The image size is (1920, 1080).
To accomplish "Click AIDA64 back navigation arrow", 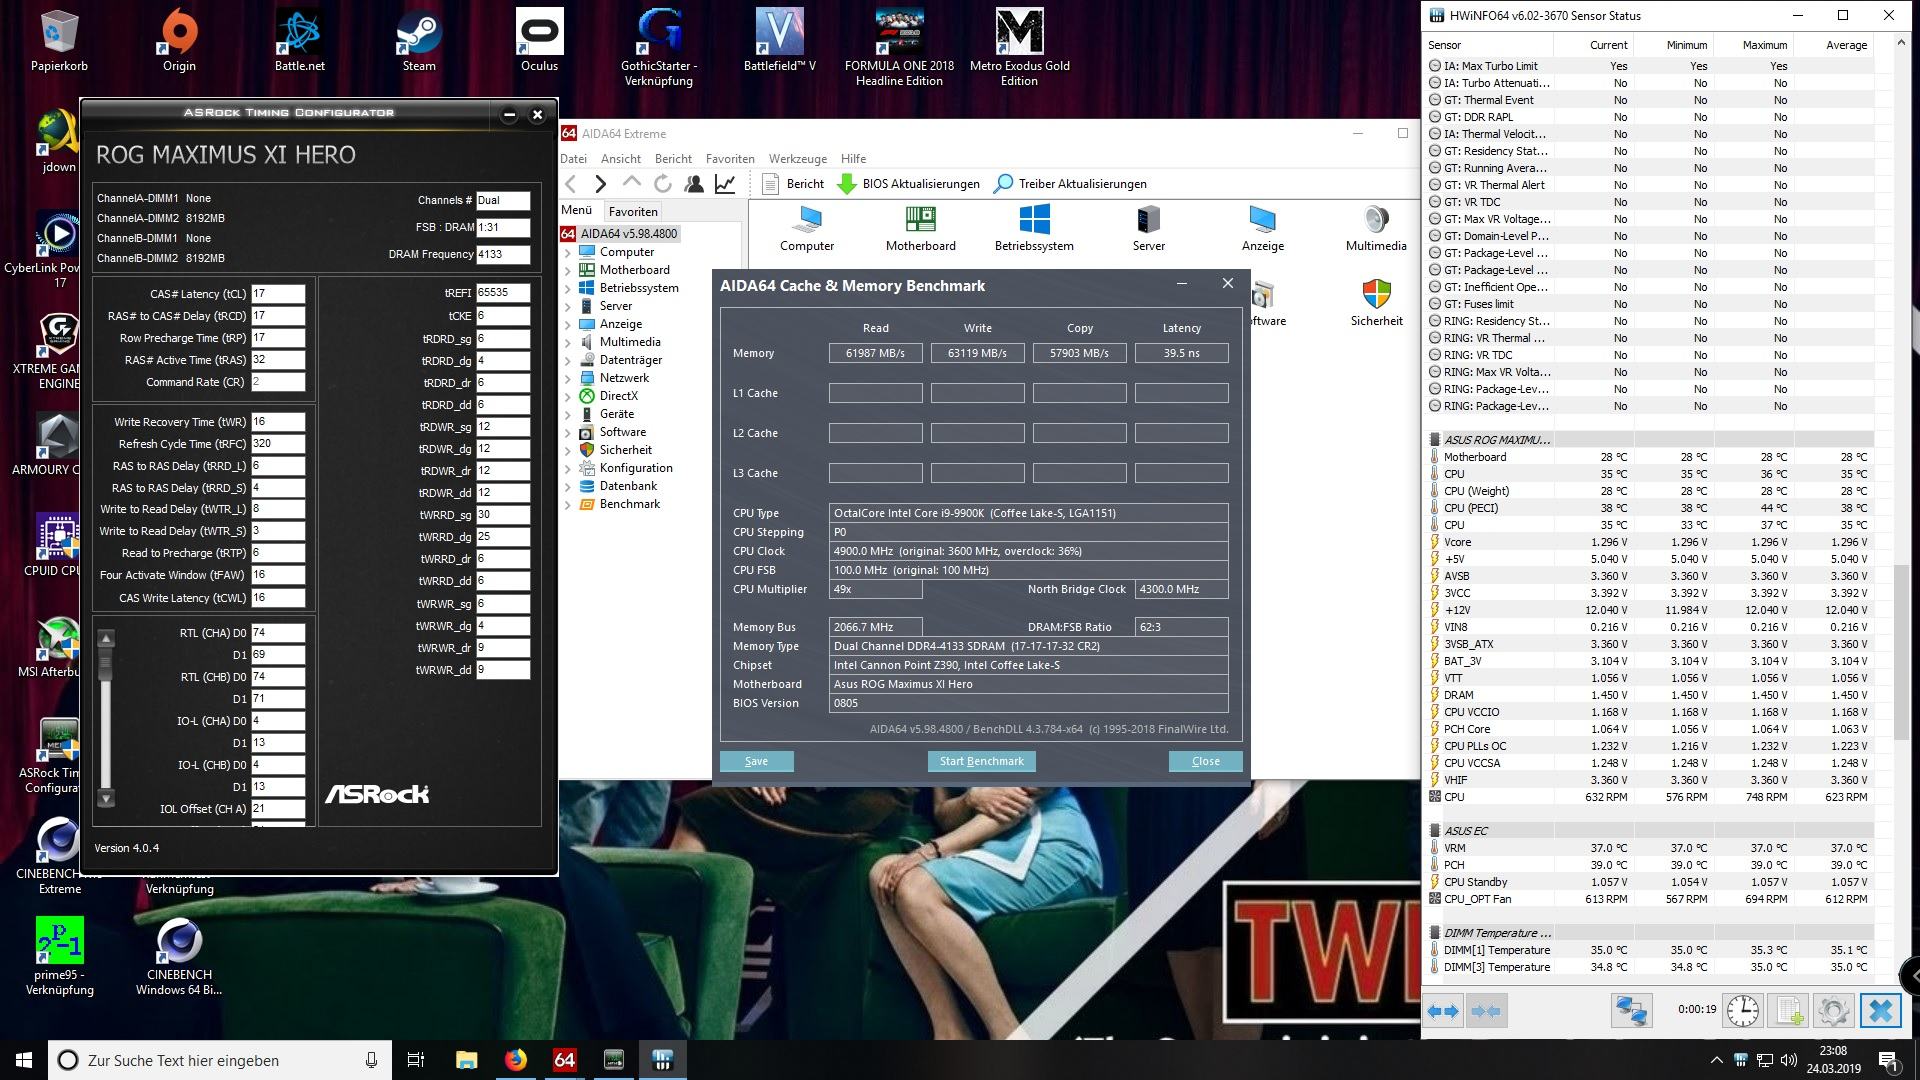I will [x=571, y=184].
